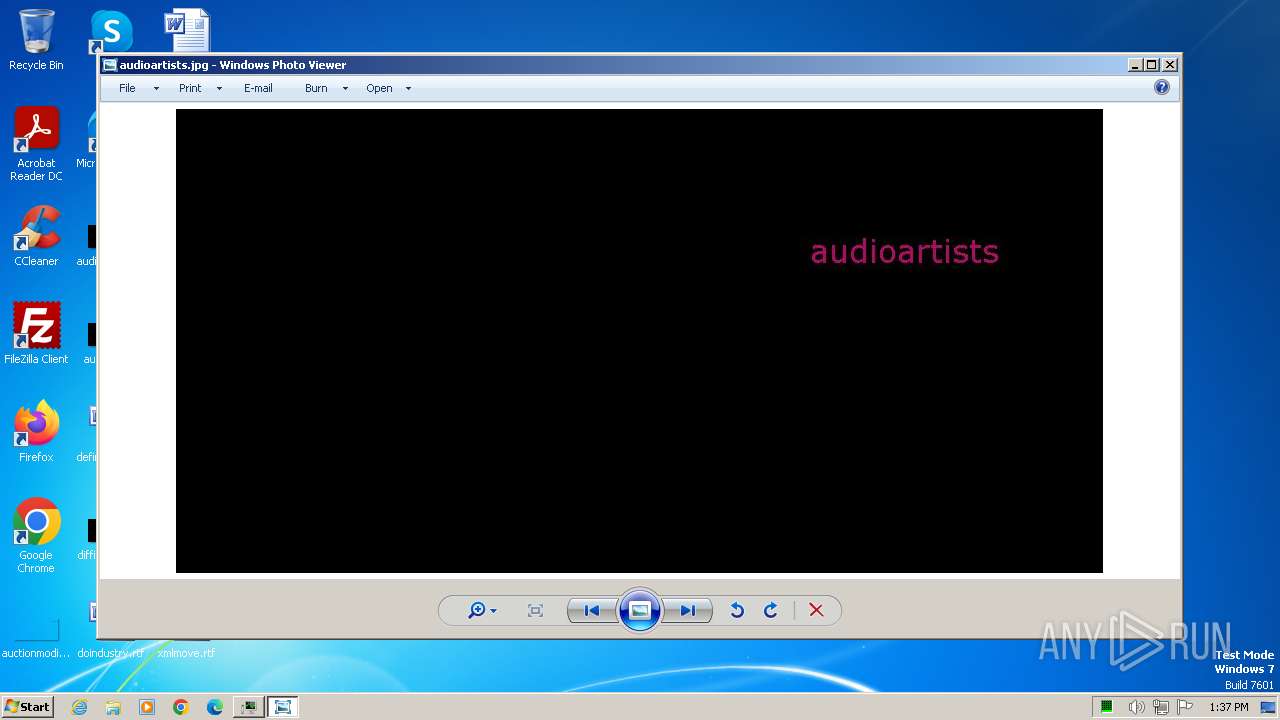Screen dimensions: 1280x720
Task: Play the slide show
Action: pyautogui.click(x=640, y=610)
